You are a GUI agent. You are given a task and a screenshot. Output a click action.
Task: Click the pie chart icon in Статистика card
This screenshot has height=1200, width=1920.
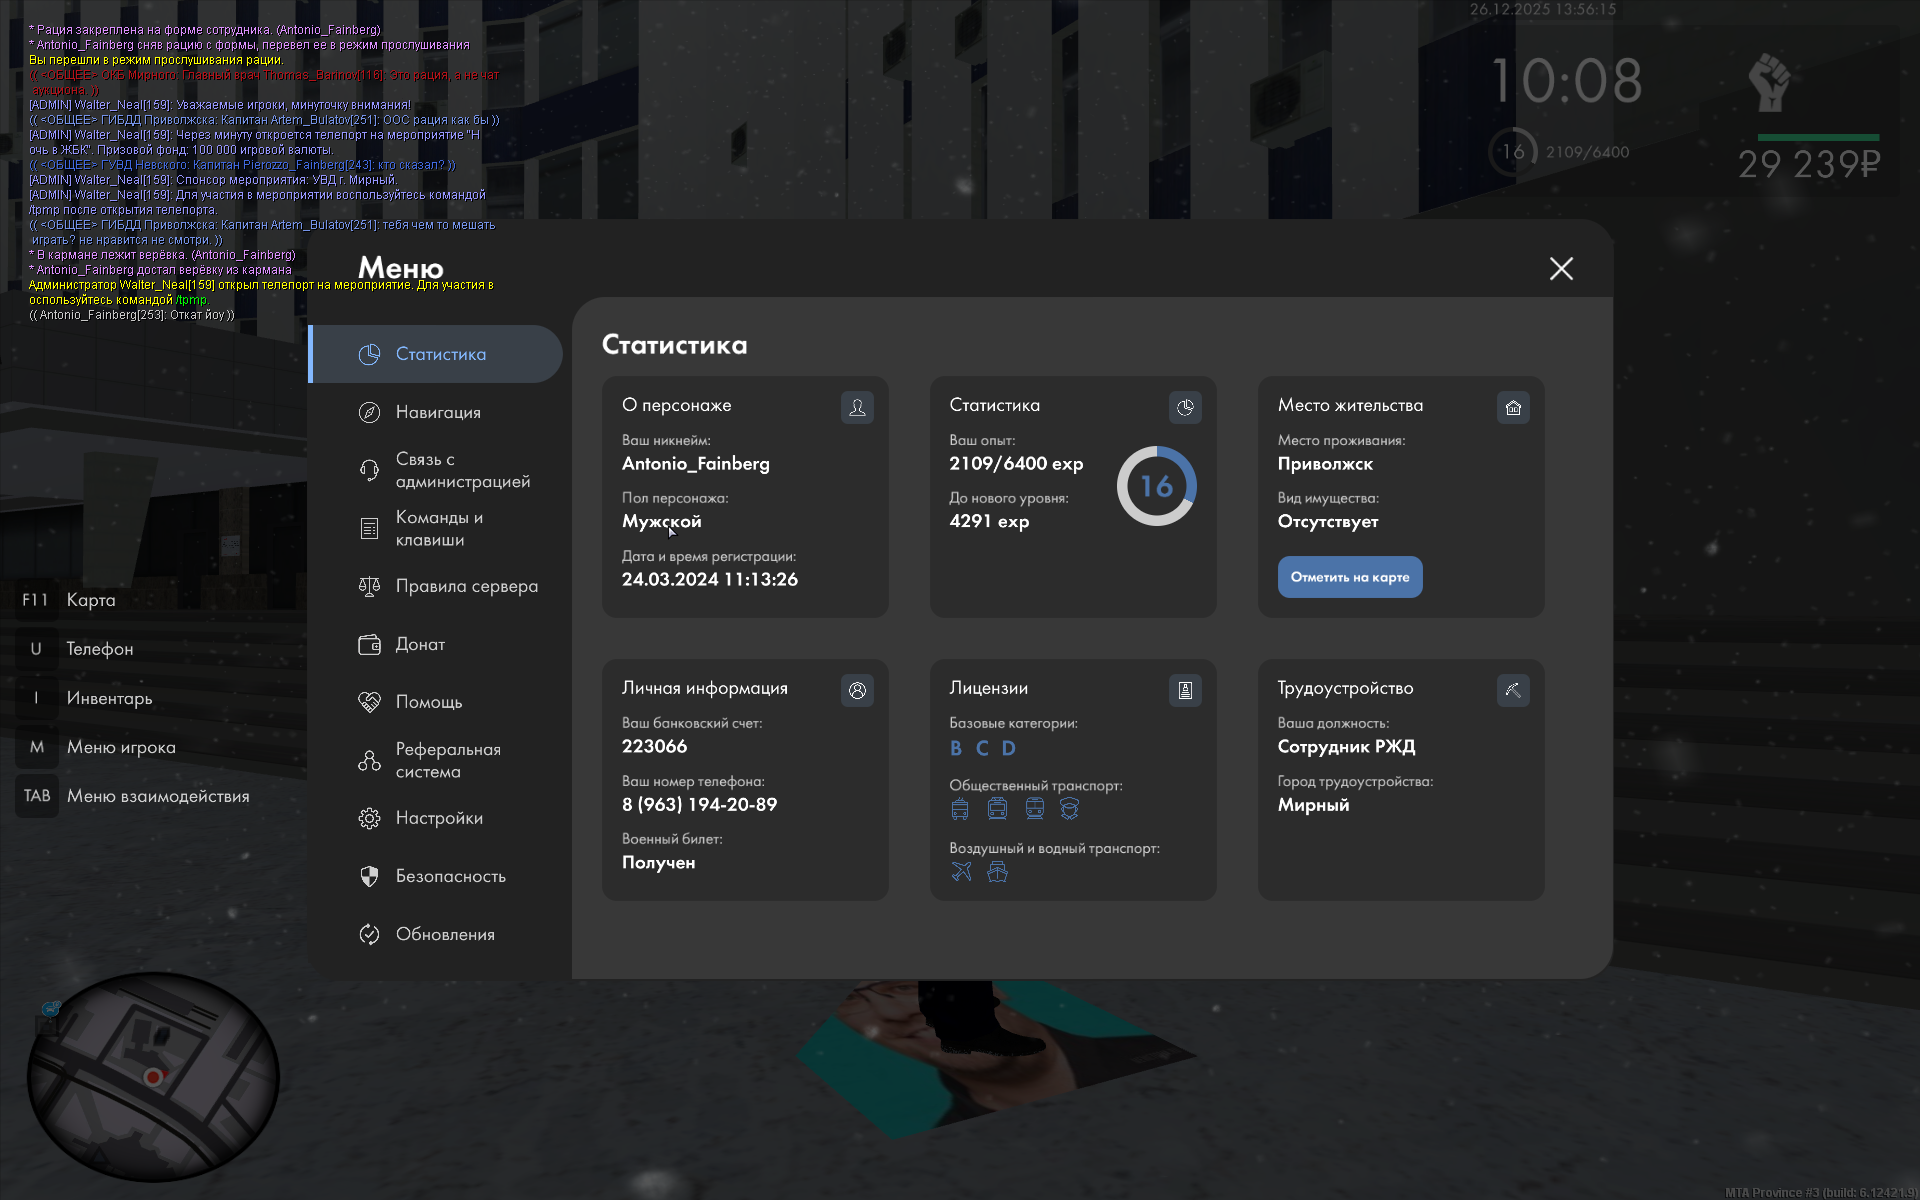click(1185, 407)
